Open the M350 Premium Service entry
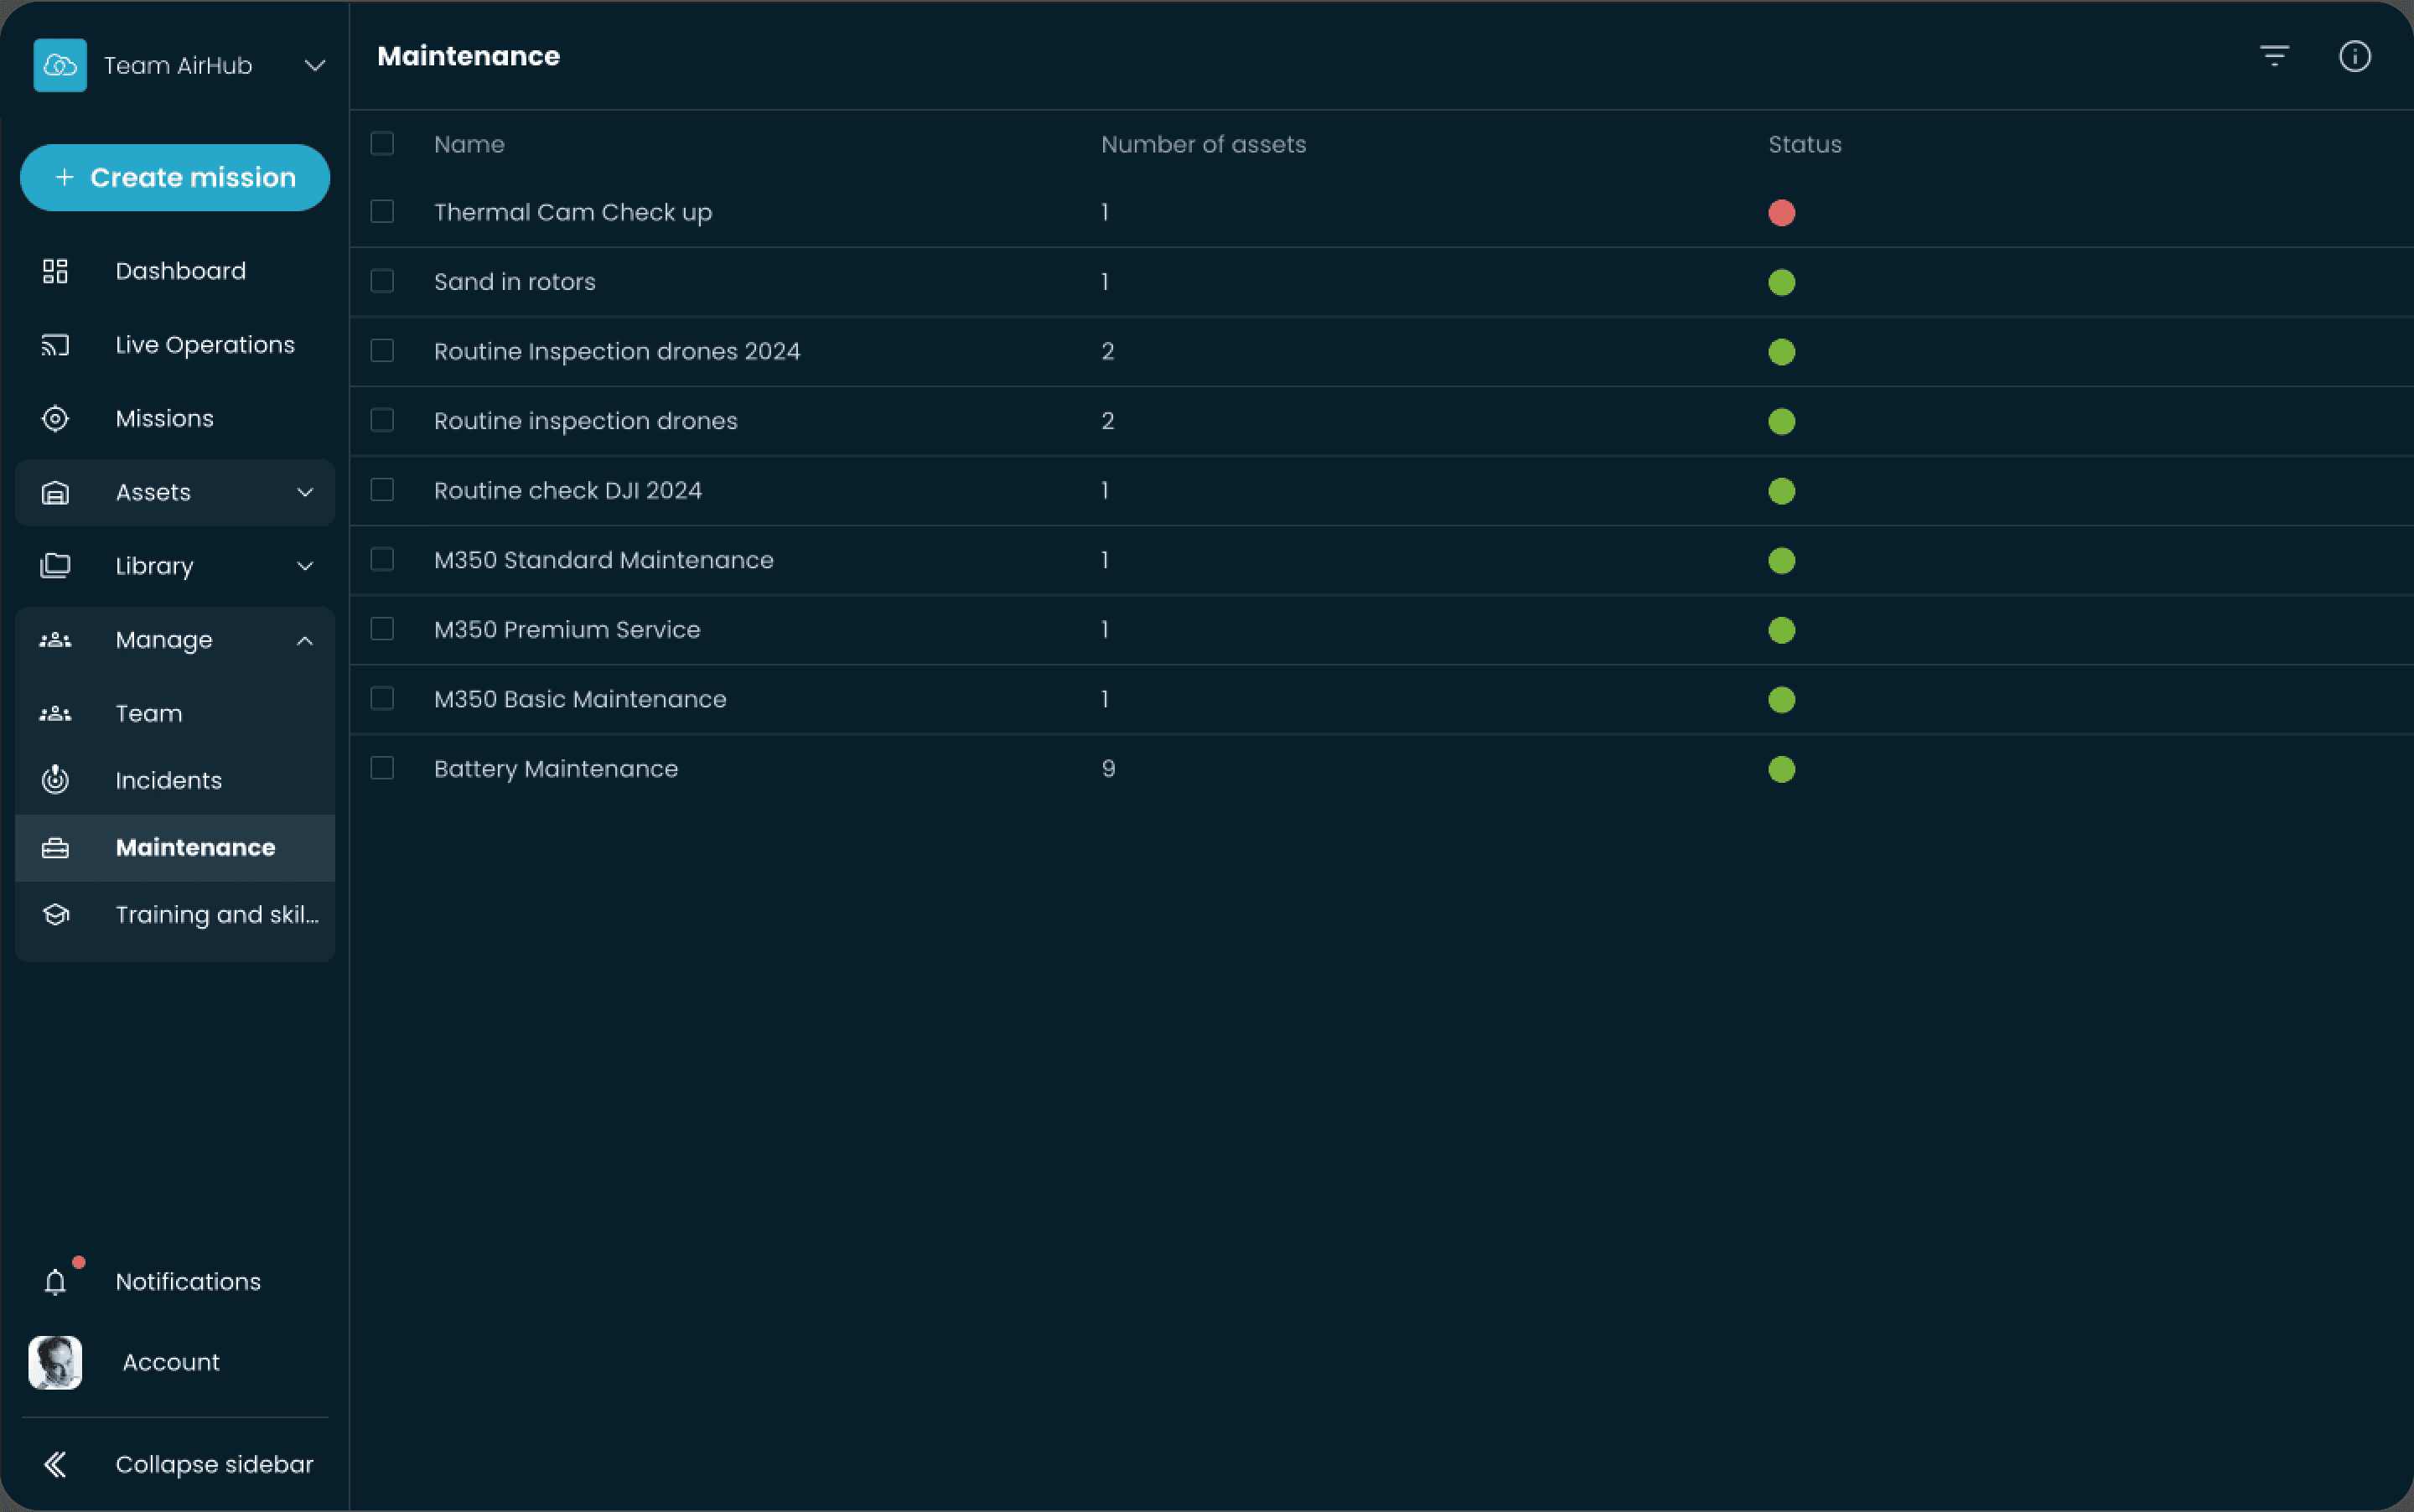 pos(567,629)
